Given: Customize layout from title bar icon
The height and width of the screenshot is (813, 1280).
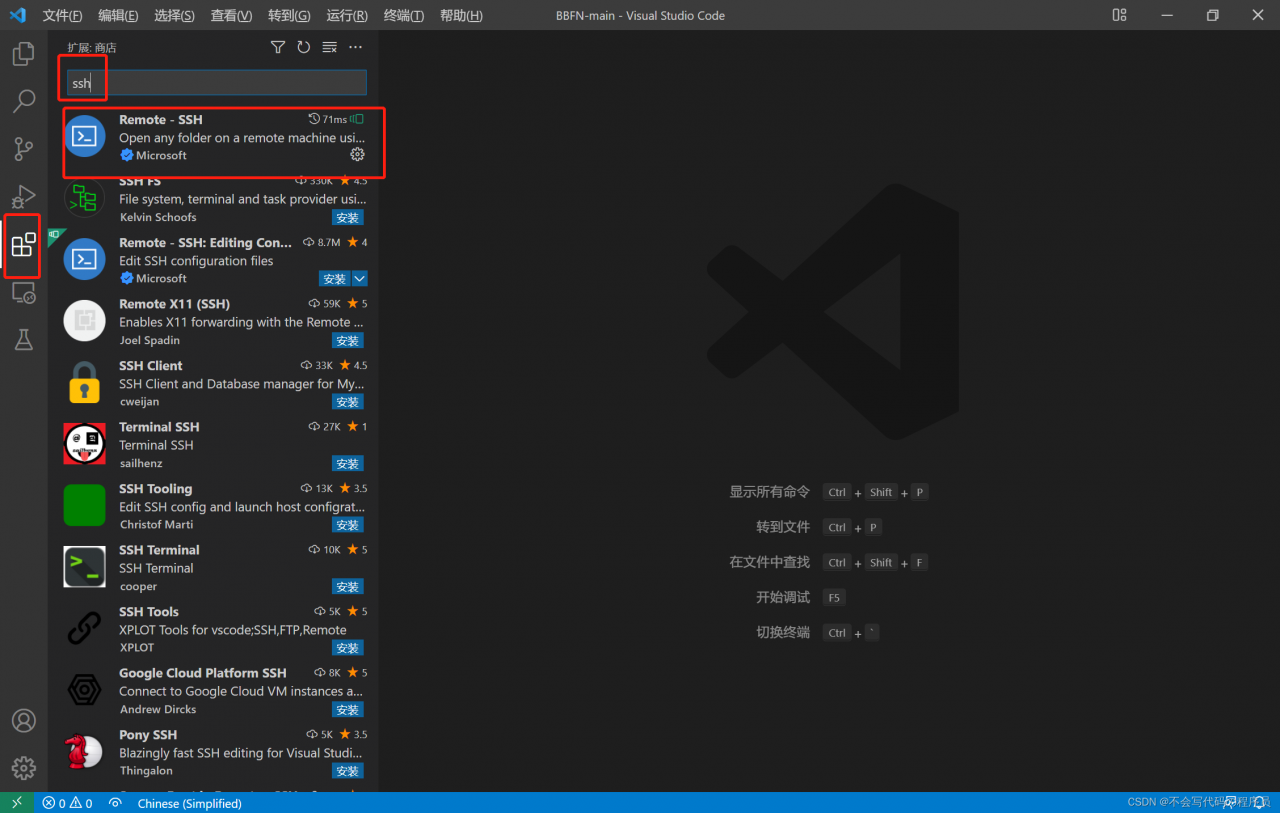Looking at the screenshot, I should point(1119,15).
